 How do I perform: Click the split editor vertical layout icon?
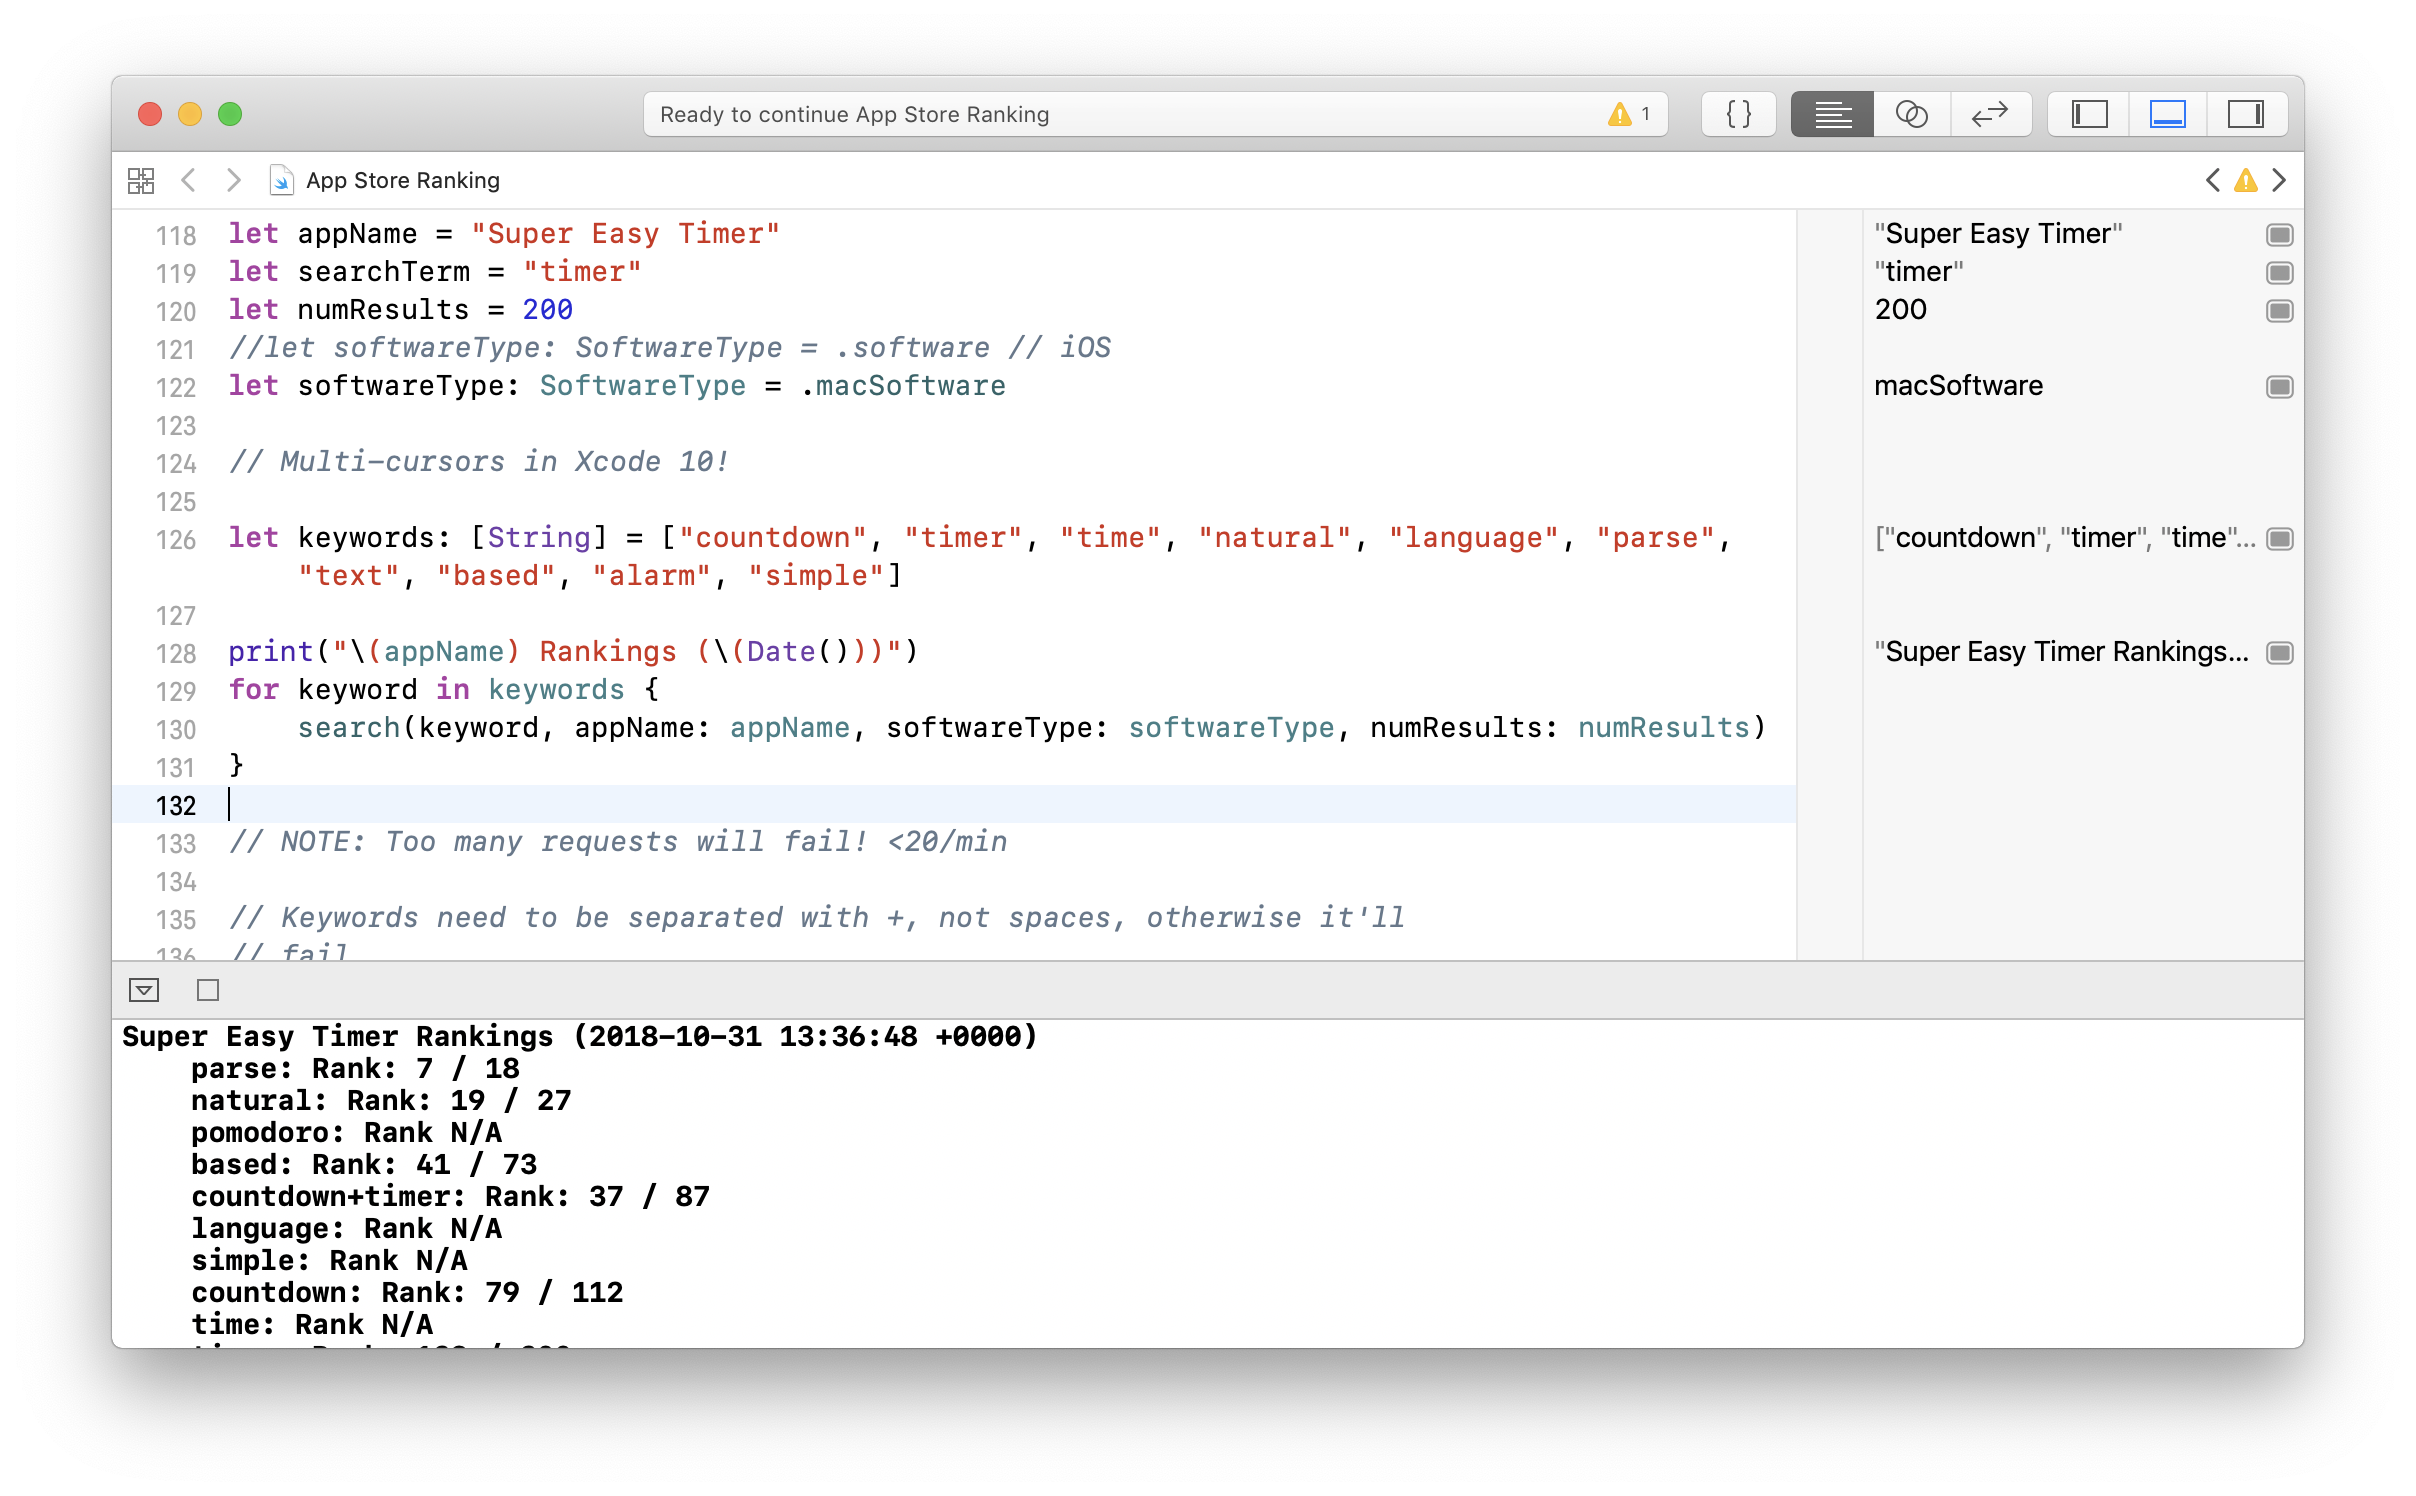(x=2249, y=116)
